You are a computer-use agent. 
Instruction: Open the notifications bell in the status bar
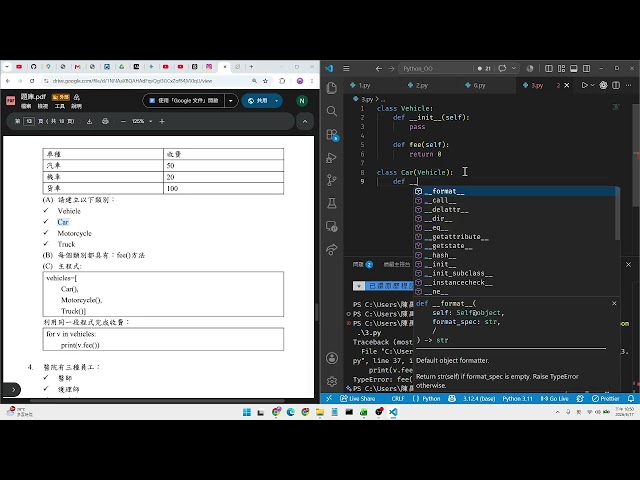point(631,398)
